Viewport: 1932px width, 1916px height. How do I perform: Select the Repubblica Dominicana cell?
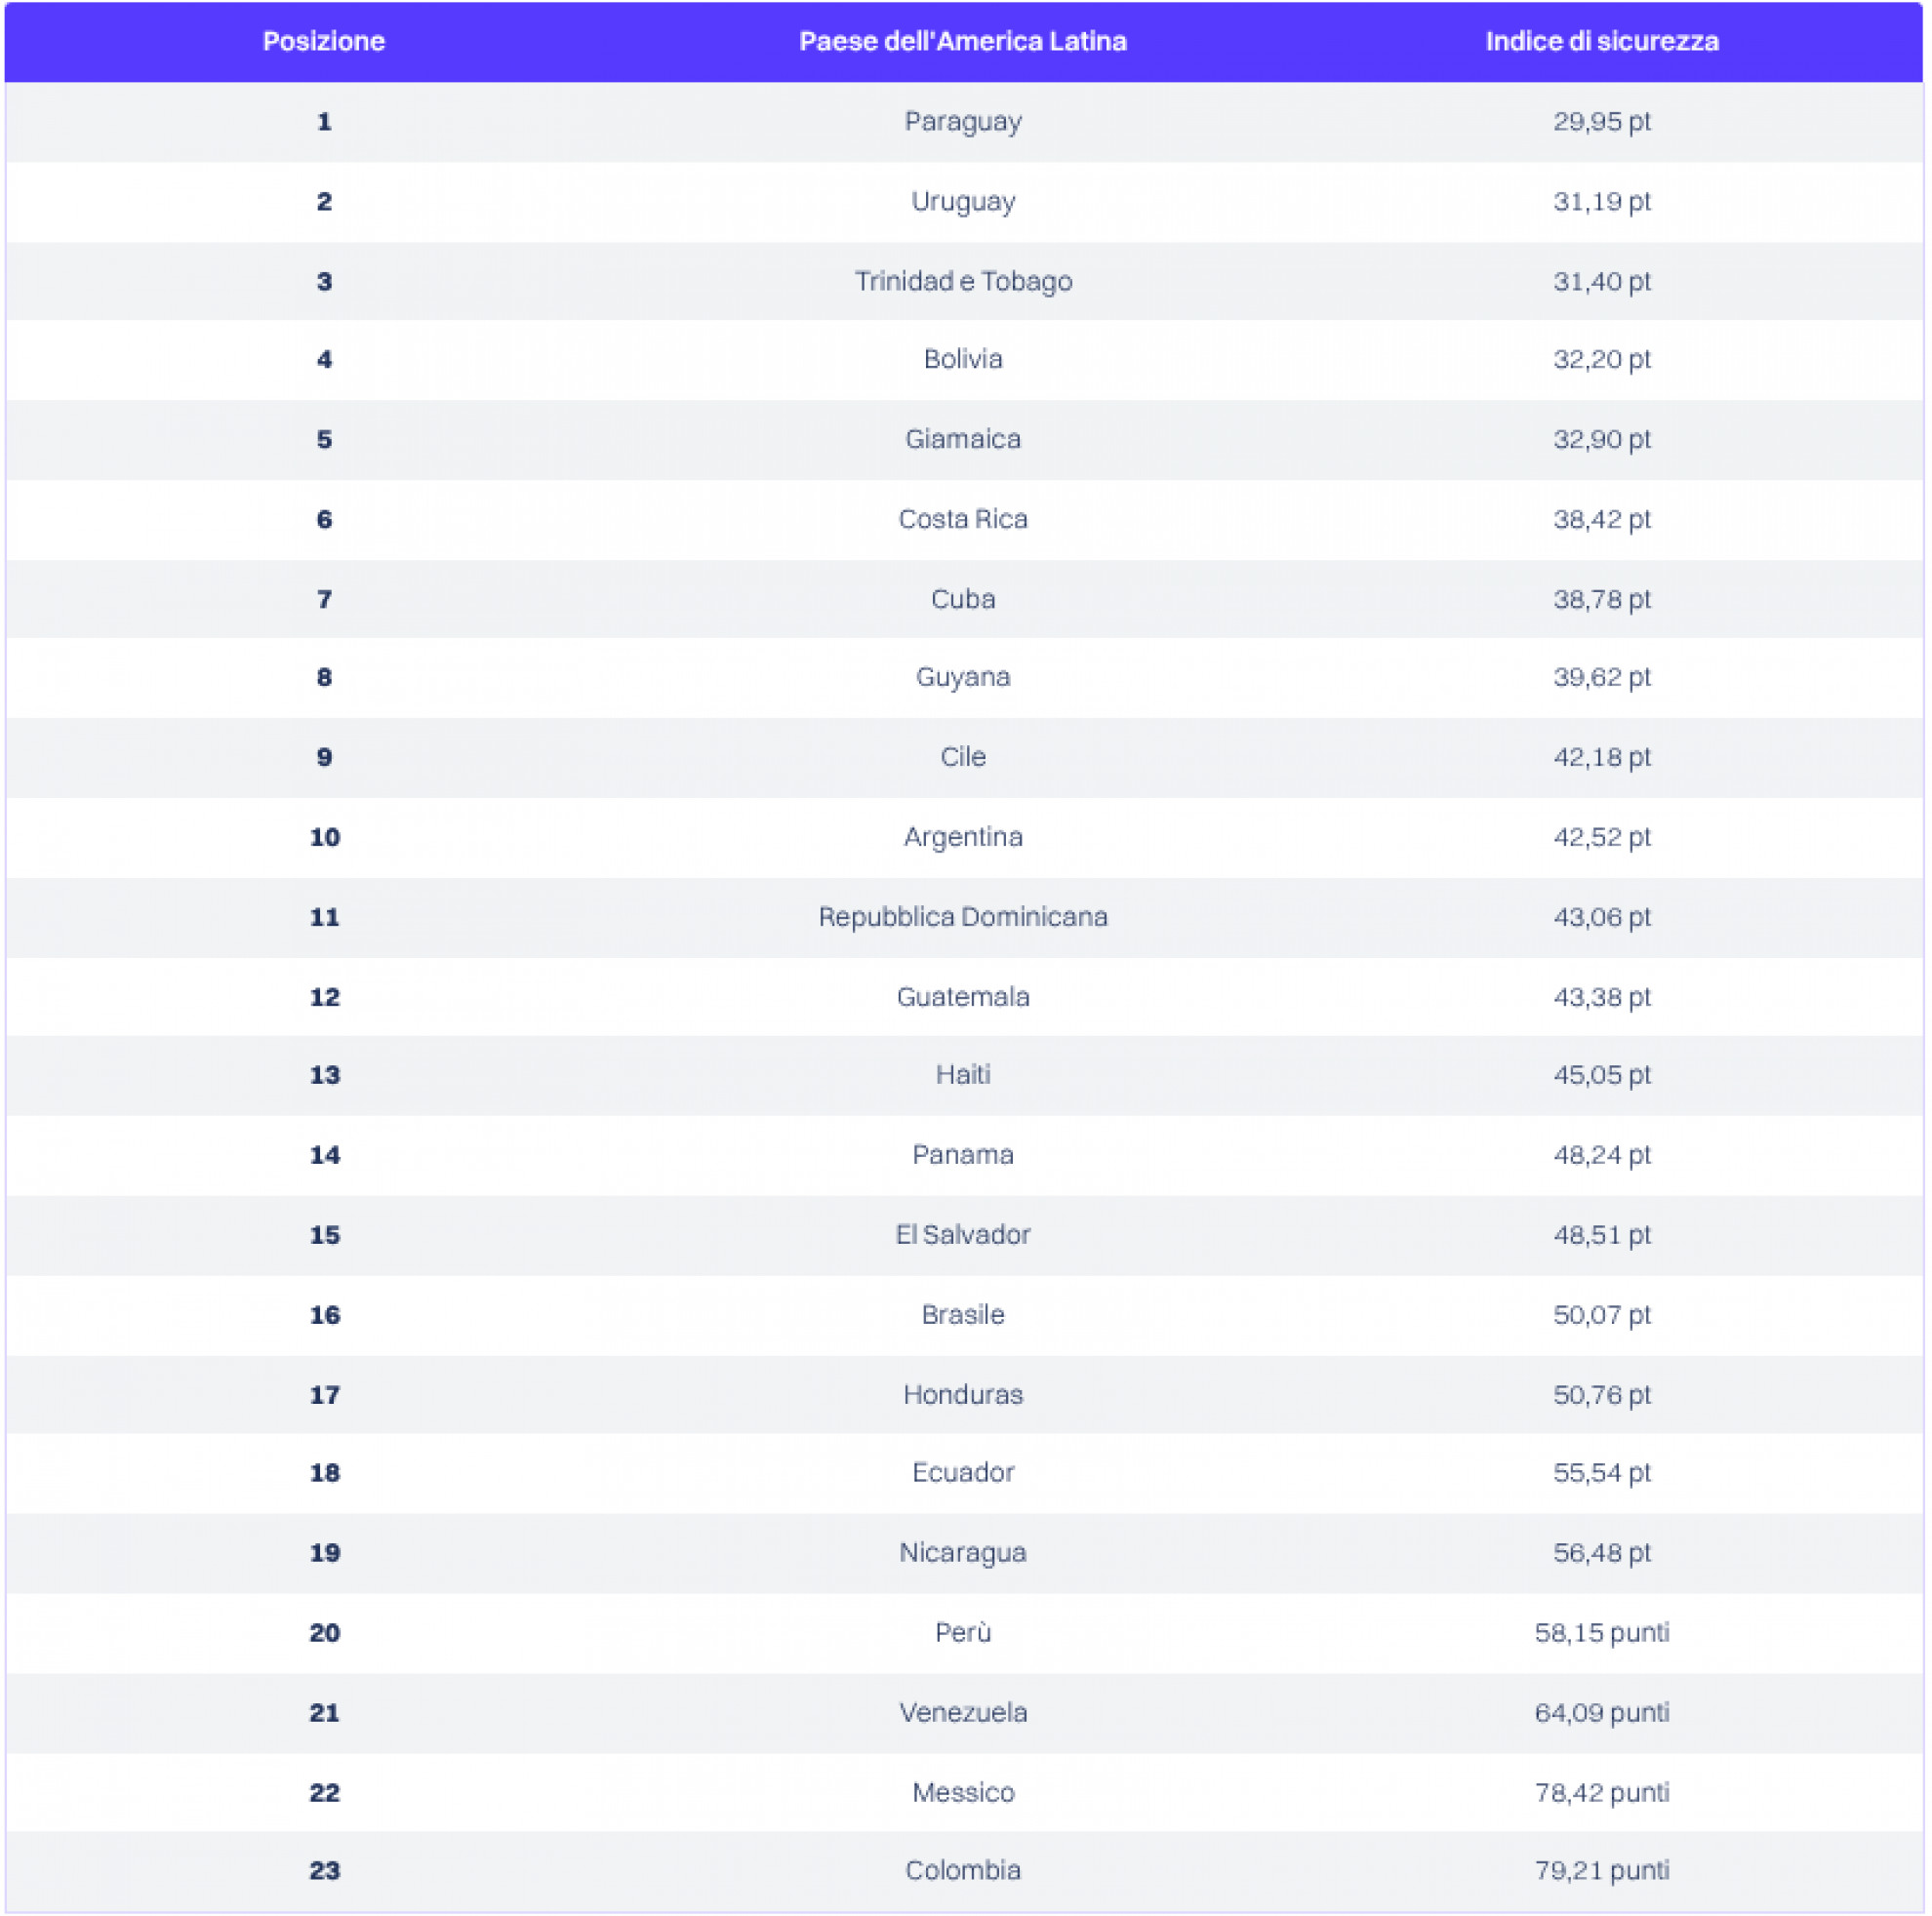(x=962, y=917)
